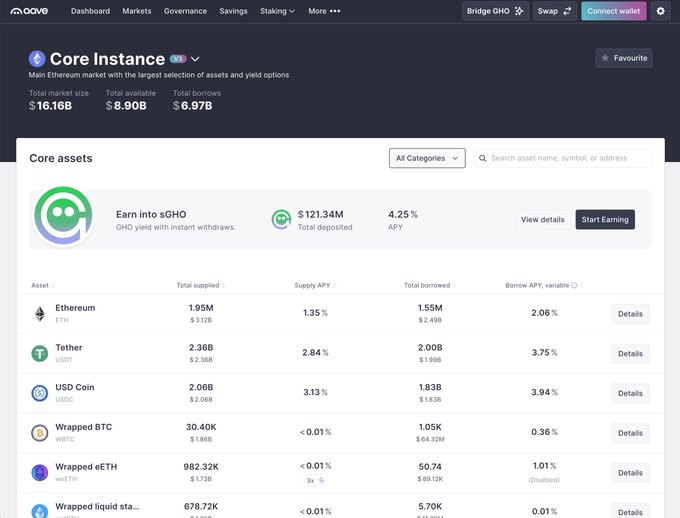Open the settings gear icon
This screenshot has width=680, height=518.
(660, 11)
